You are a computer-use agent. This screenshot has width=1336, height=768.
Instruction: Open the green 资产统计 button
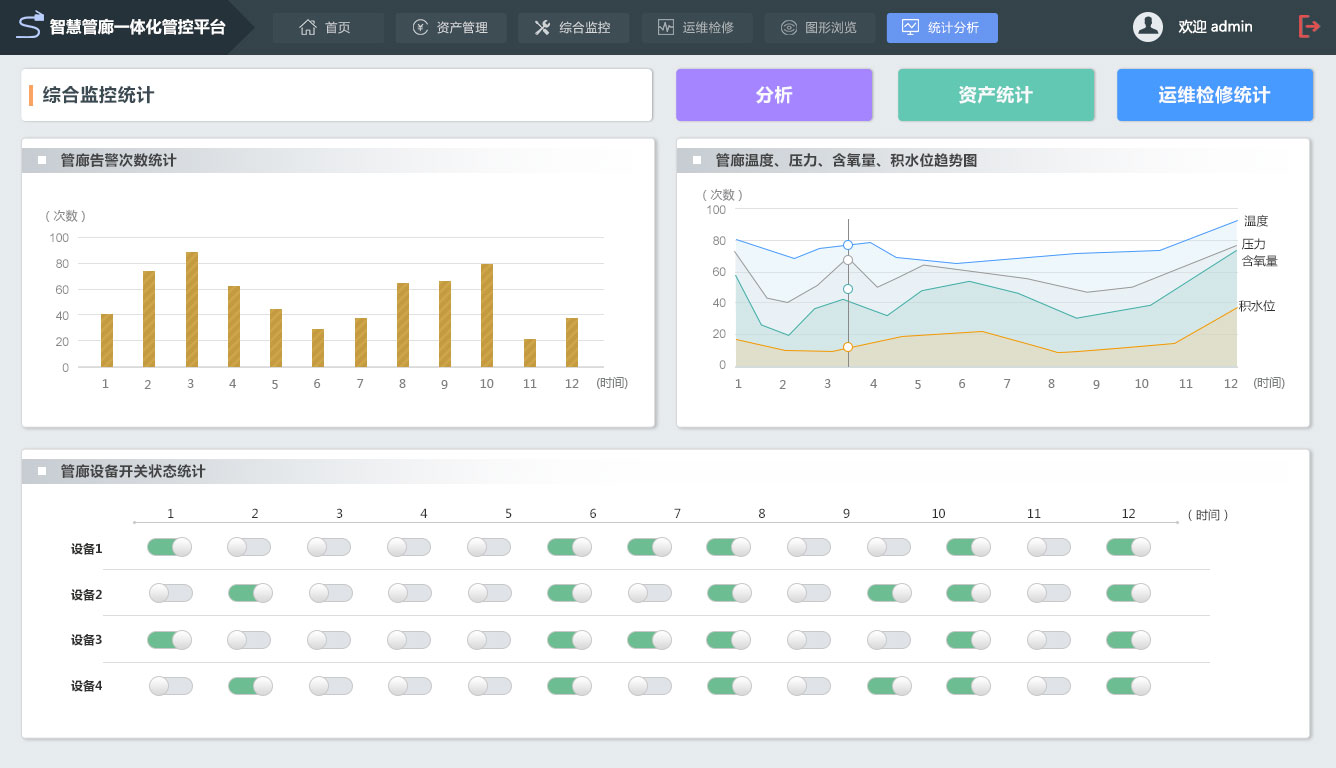point(995,95)
